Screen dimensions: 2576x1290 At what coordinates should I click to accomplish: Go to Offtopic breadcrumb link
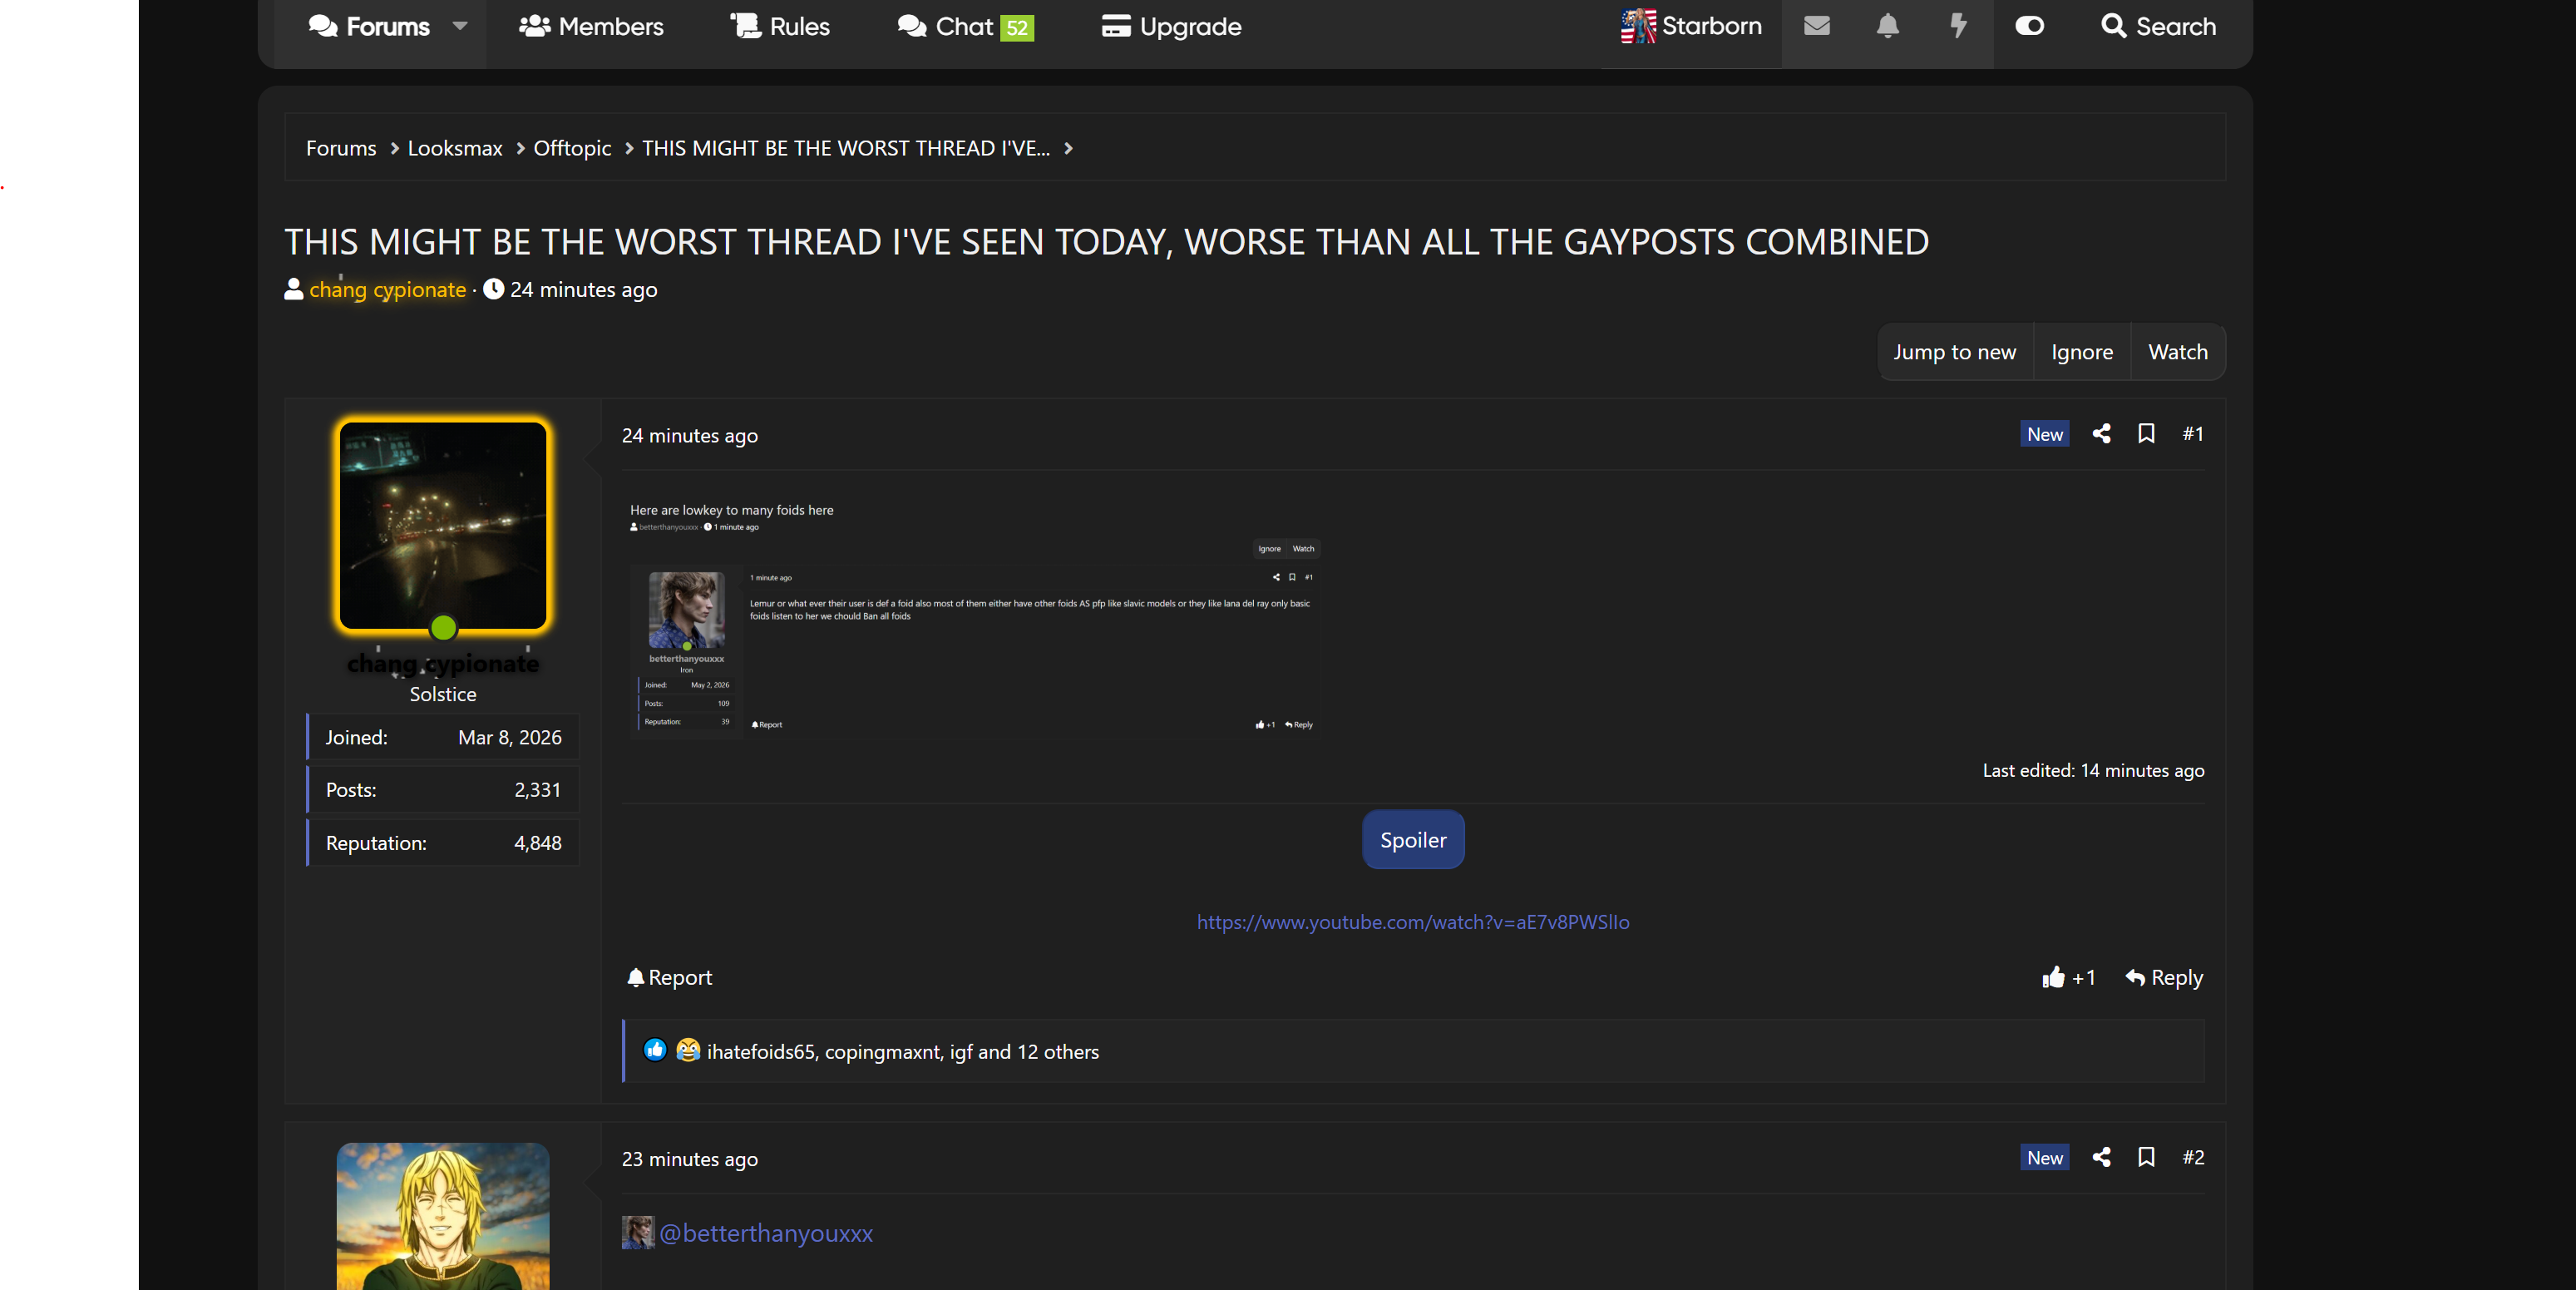[x=572, y=148]
